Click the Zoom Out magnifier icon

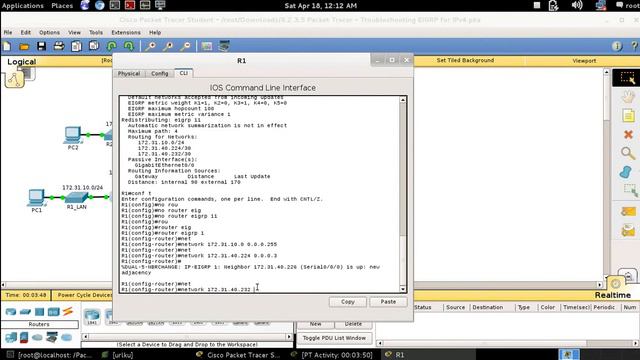tap(185, 46)
